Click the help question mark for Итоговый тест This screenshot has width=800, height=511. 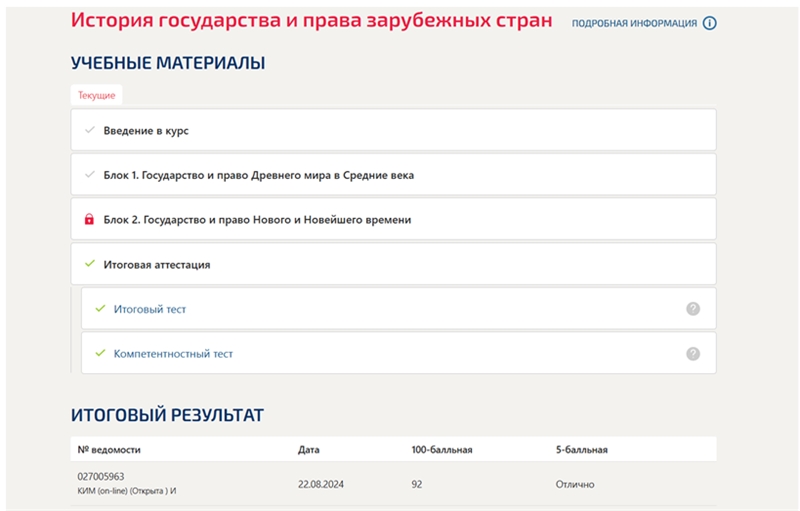693,309
